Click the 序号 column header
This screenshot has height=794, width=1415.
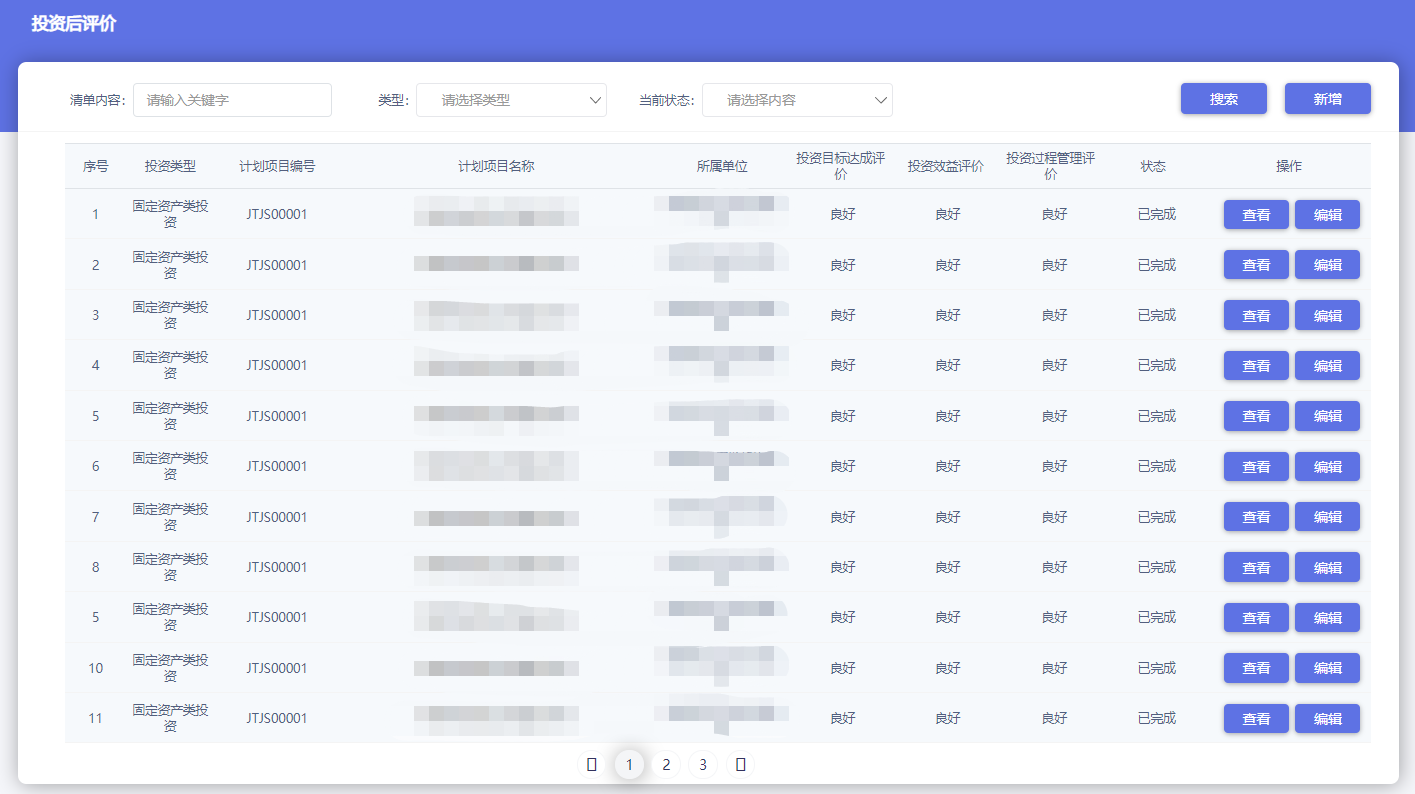[x=96, y=166]
